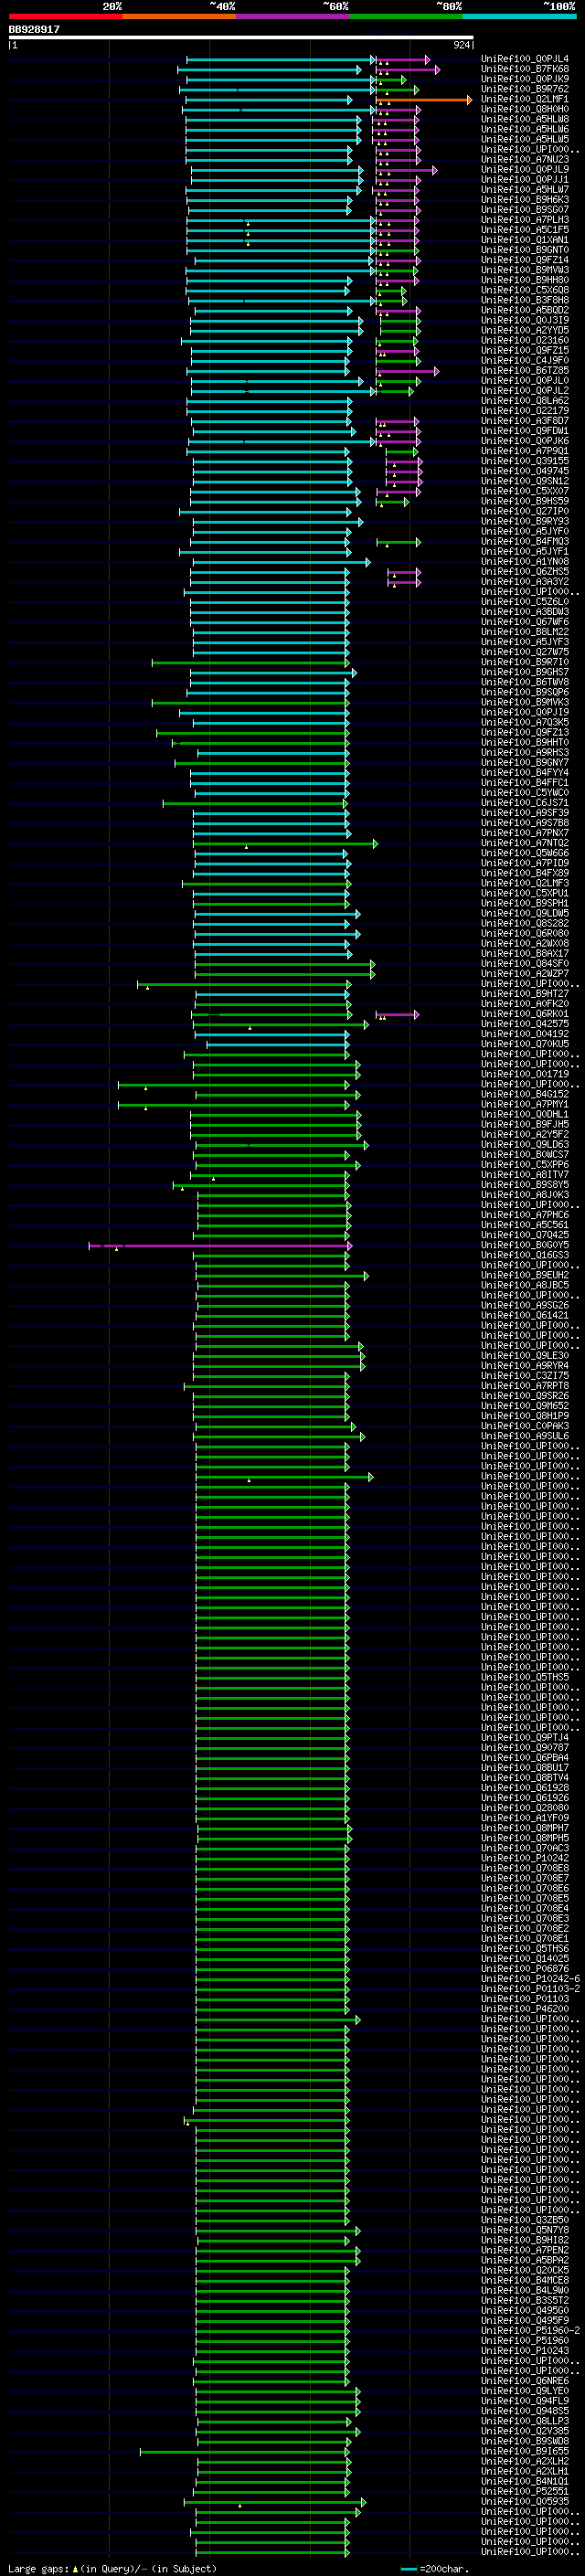
Task: Open hit UniRef100_Q2LMF1
Action: [525, 100]
